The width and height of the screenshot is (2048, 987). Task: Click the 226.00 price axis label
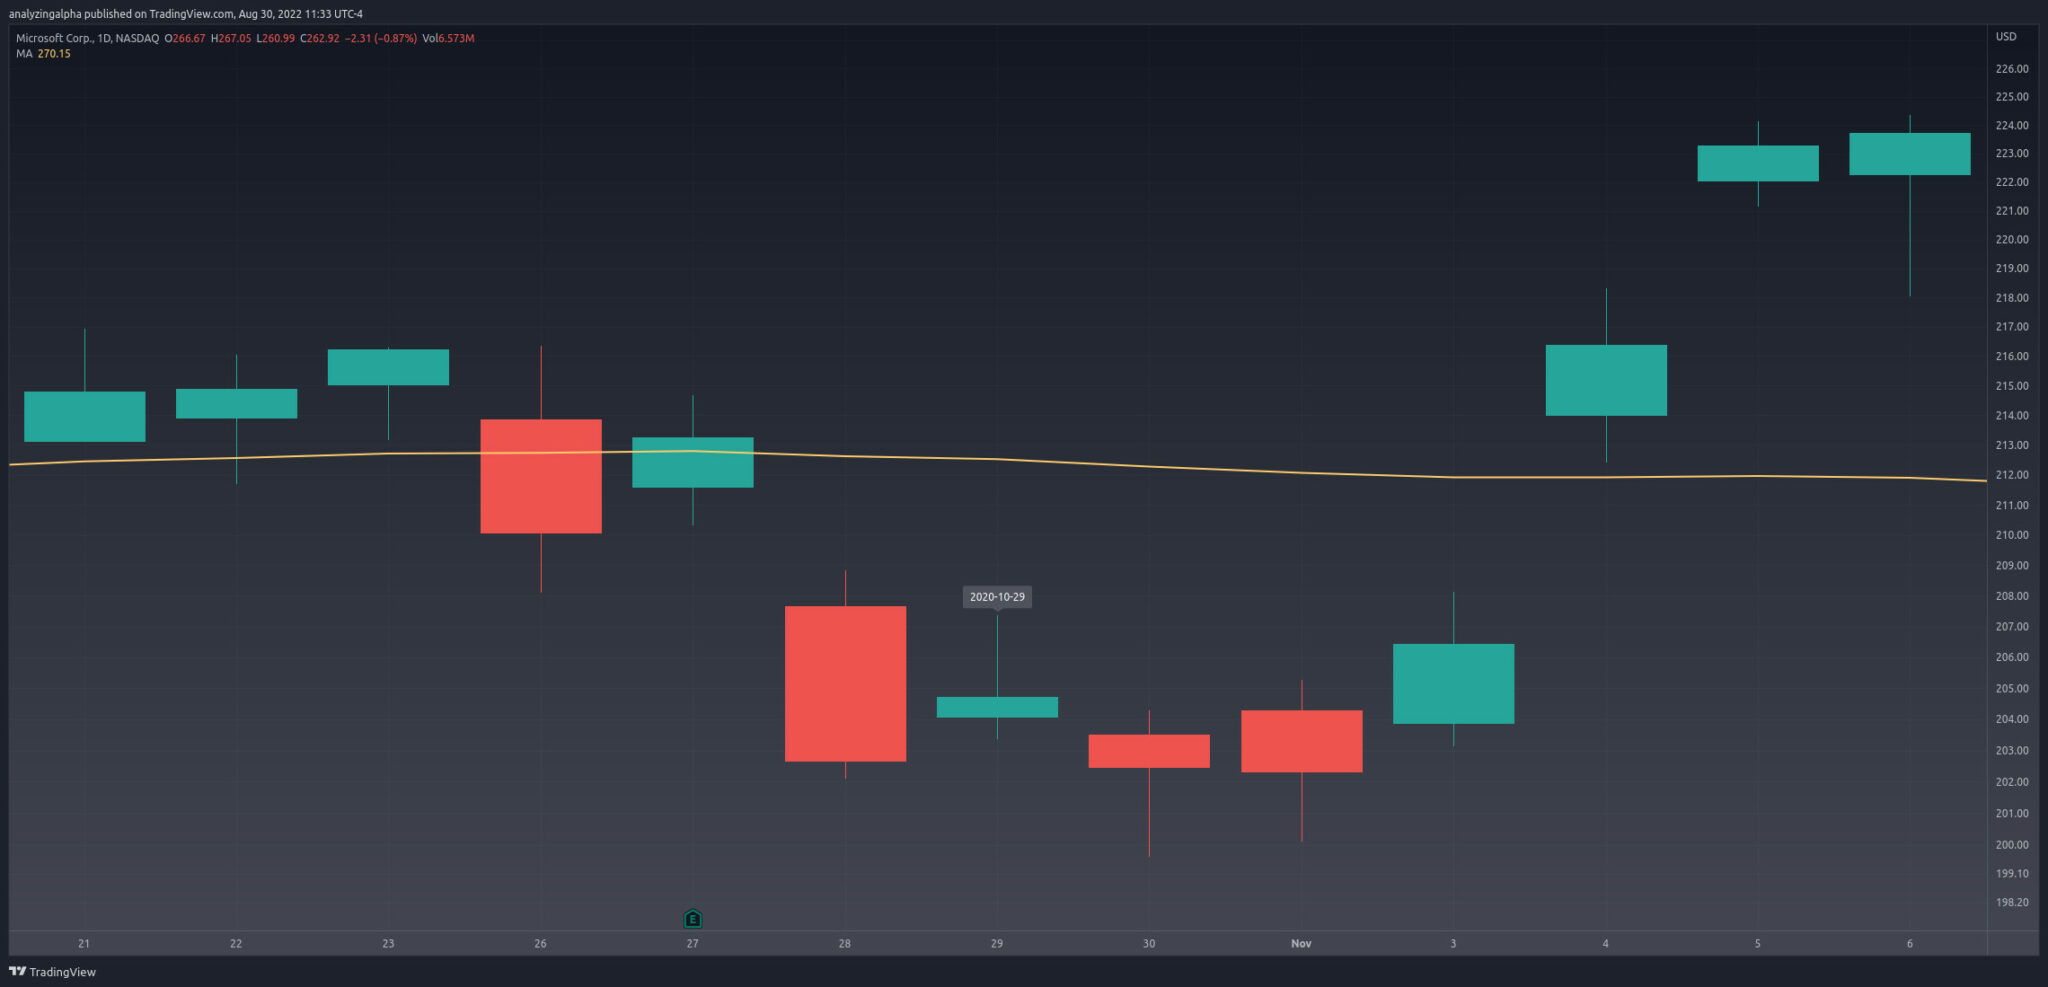coord(2011,69)
